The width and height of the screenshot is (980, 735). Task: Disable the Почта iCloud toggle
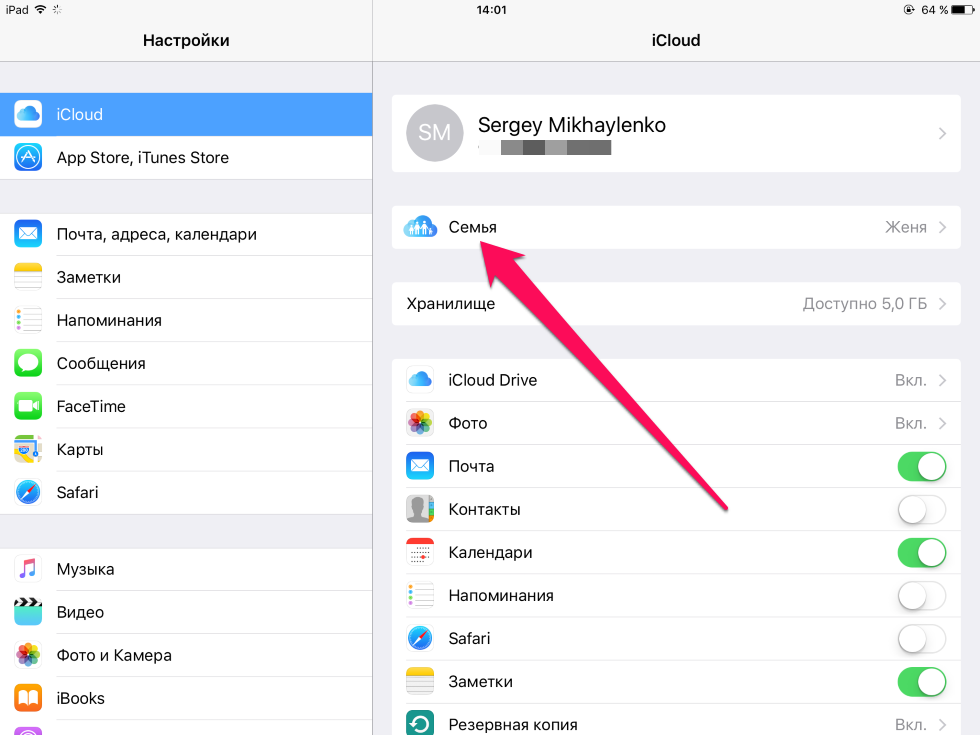(x=921, y=466)
